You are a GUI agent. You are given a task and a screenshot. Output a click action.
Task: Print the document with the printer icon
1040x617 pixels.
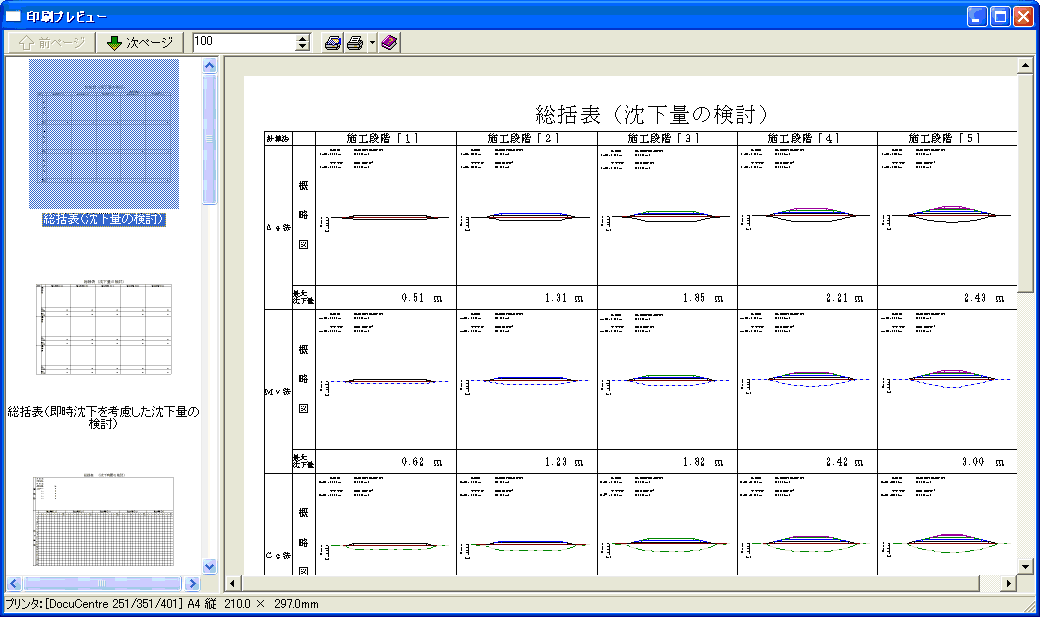pos(355,43)
